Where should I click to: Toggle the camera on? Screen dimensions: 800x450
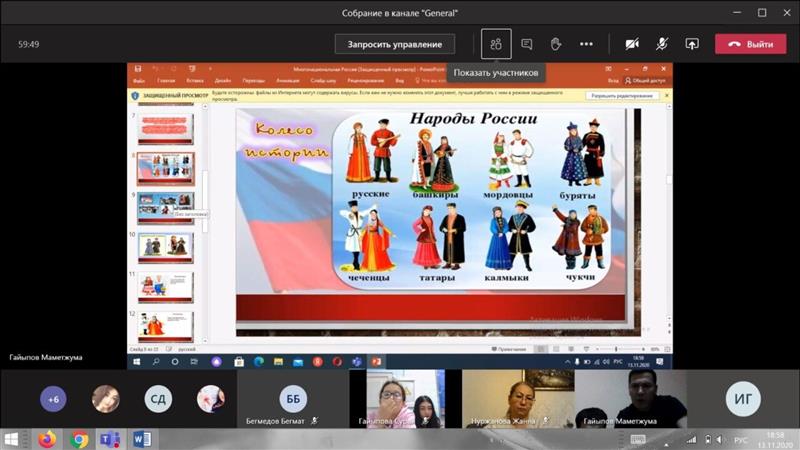coord(632,44)
